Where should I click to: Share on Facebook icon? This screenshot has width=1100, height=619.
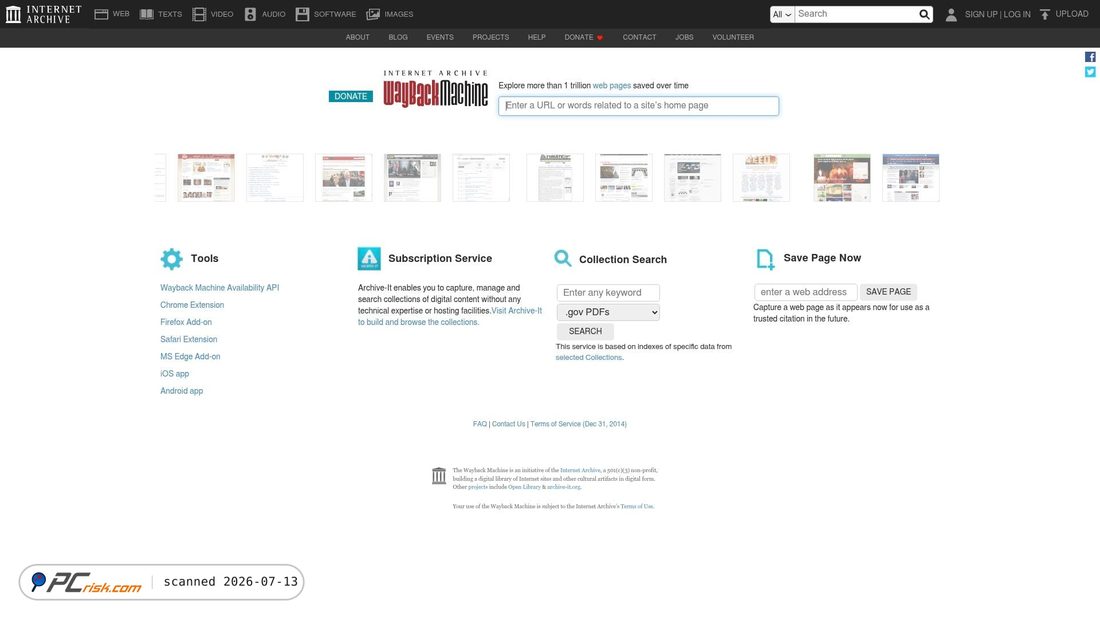tap(1090, 57)
